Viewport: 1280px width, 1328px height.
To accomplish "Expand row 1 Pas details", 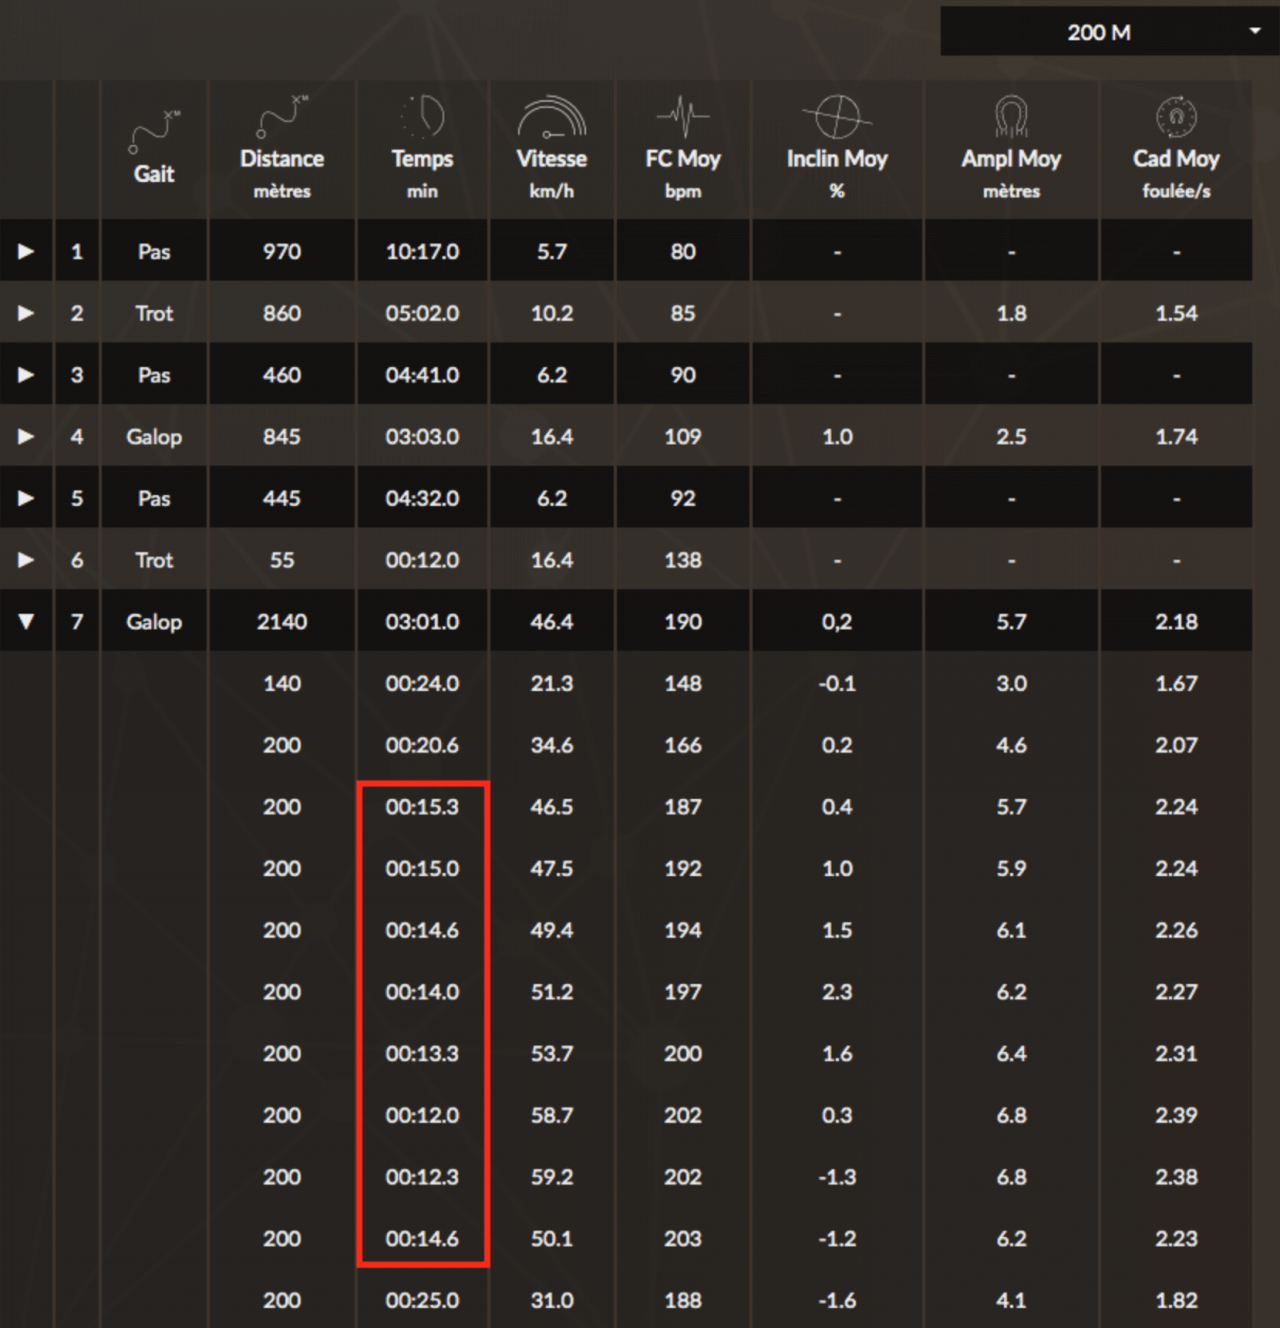I will click(26, 252).
